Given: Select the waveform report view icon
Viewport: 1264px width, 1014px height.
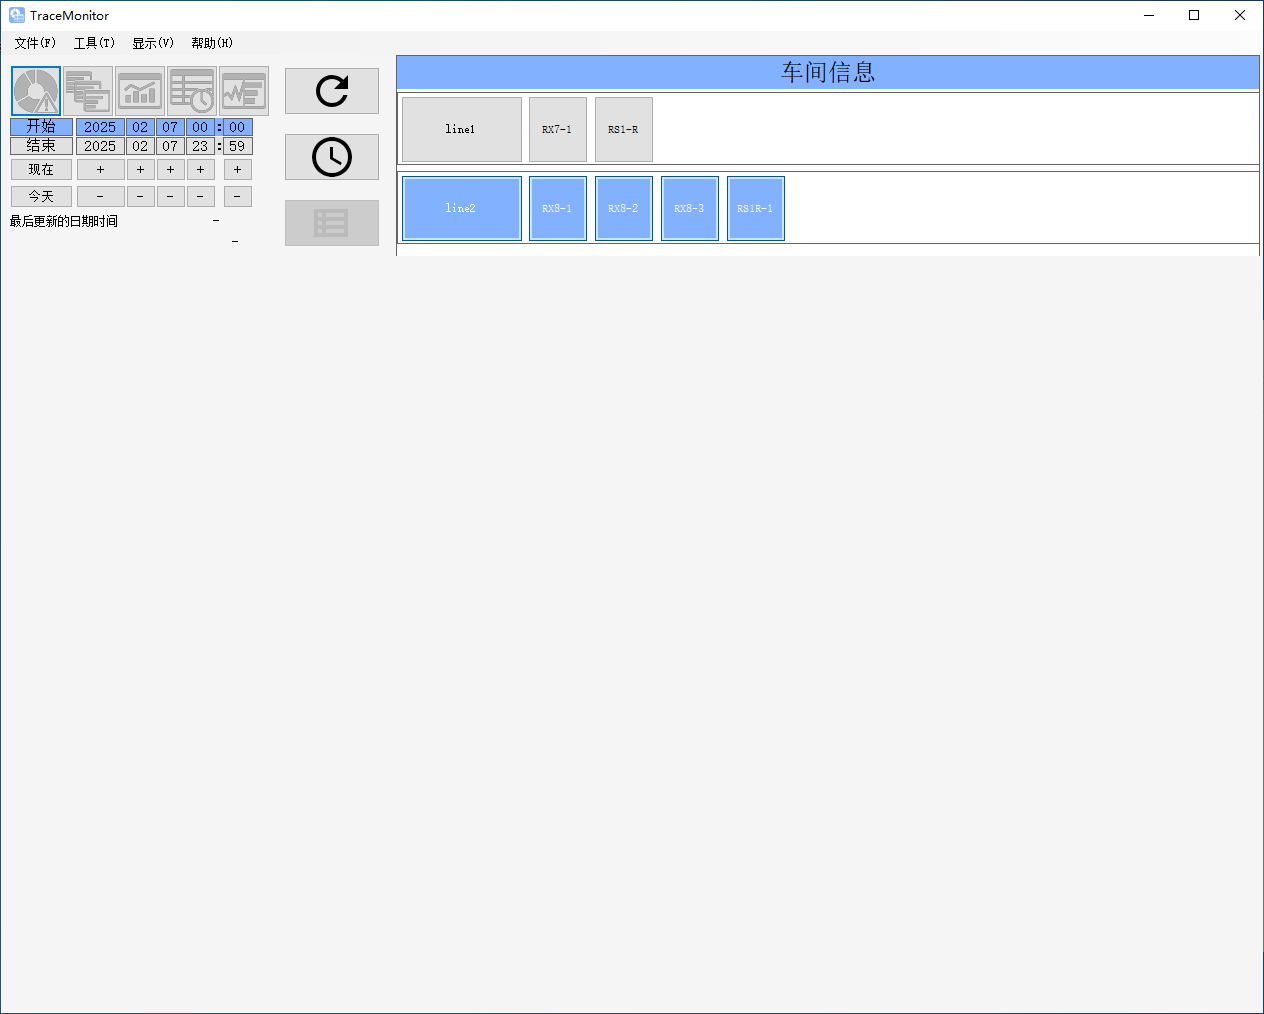Looking at the screenshot, I should [244, 91].
